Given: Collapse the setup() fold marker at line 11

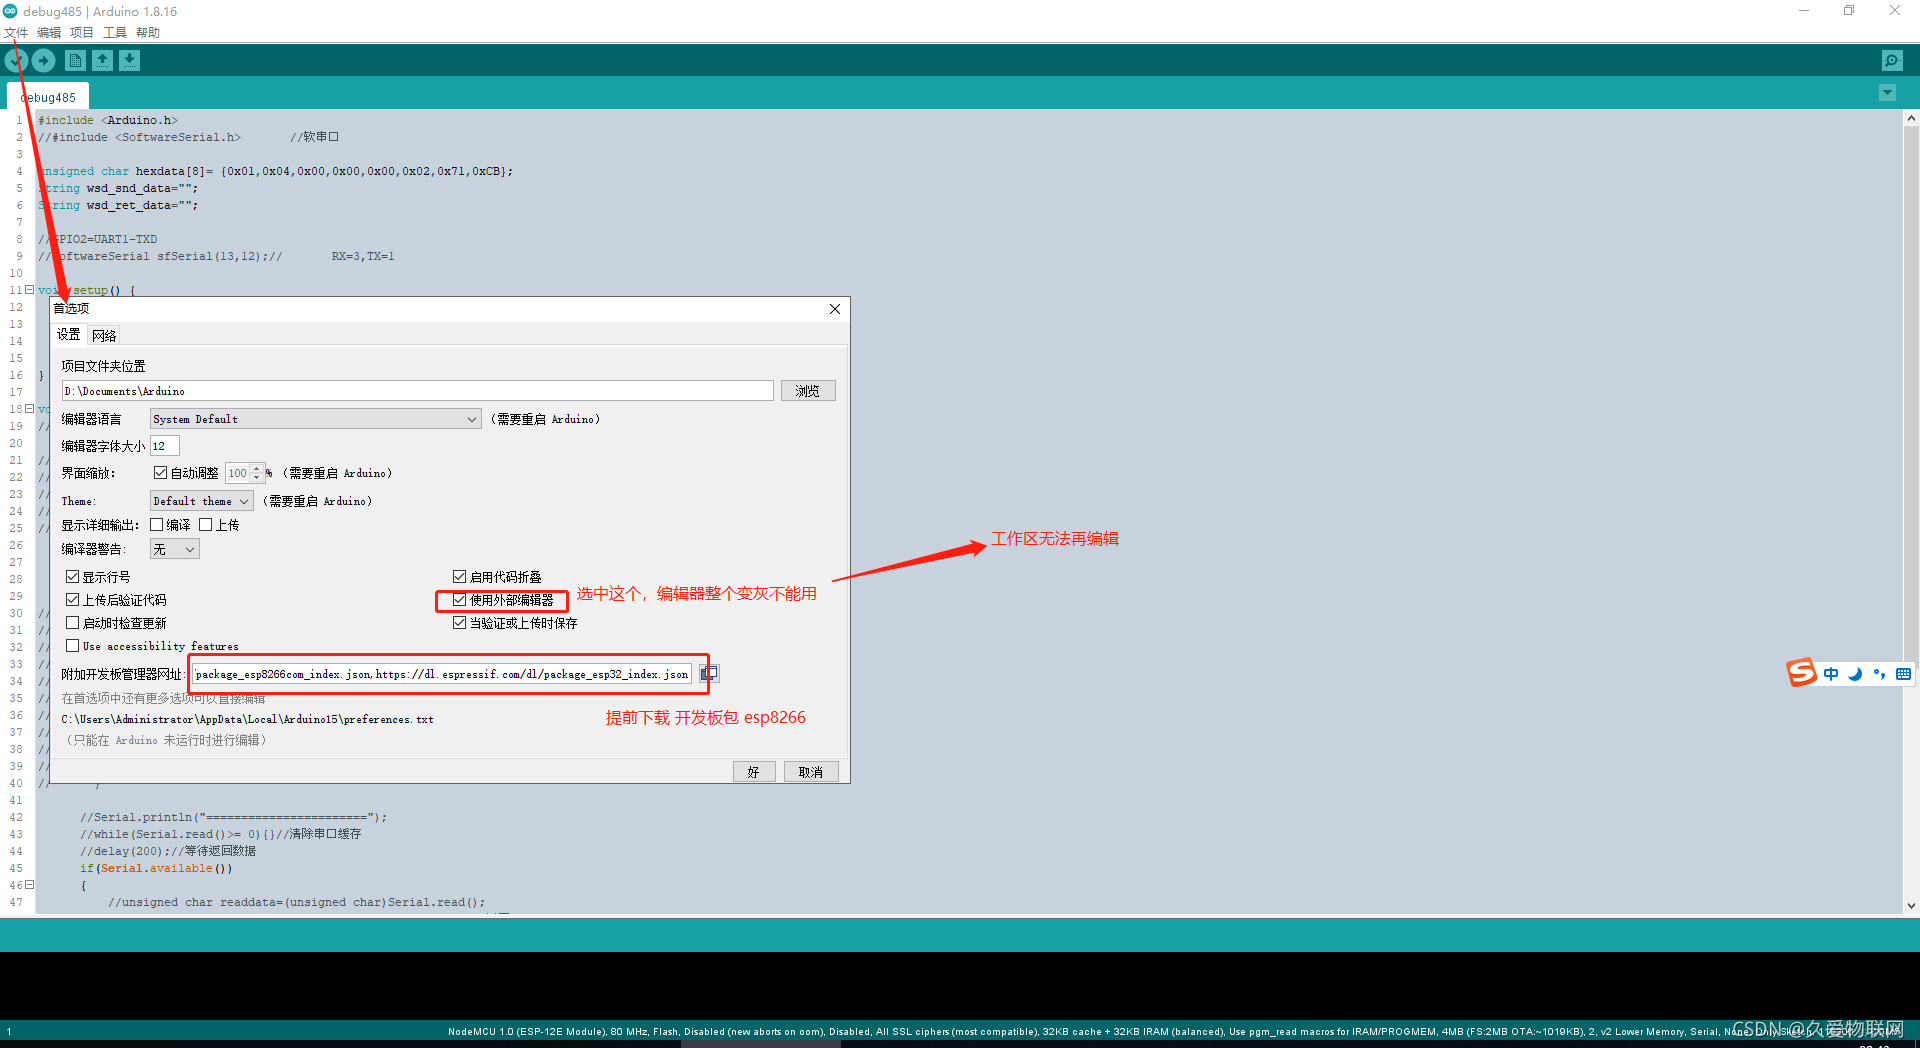Looking at the screenshot, I should tap(29, 290).
